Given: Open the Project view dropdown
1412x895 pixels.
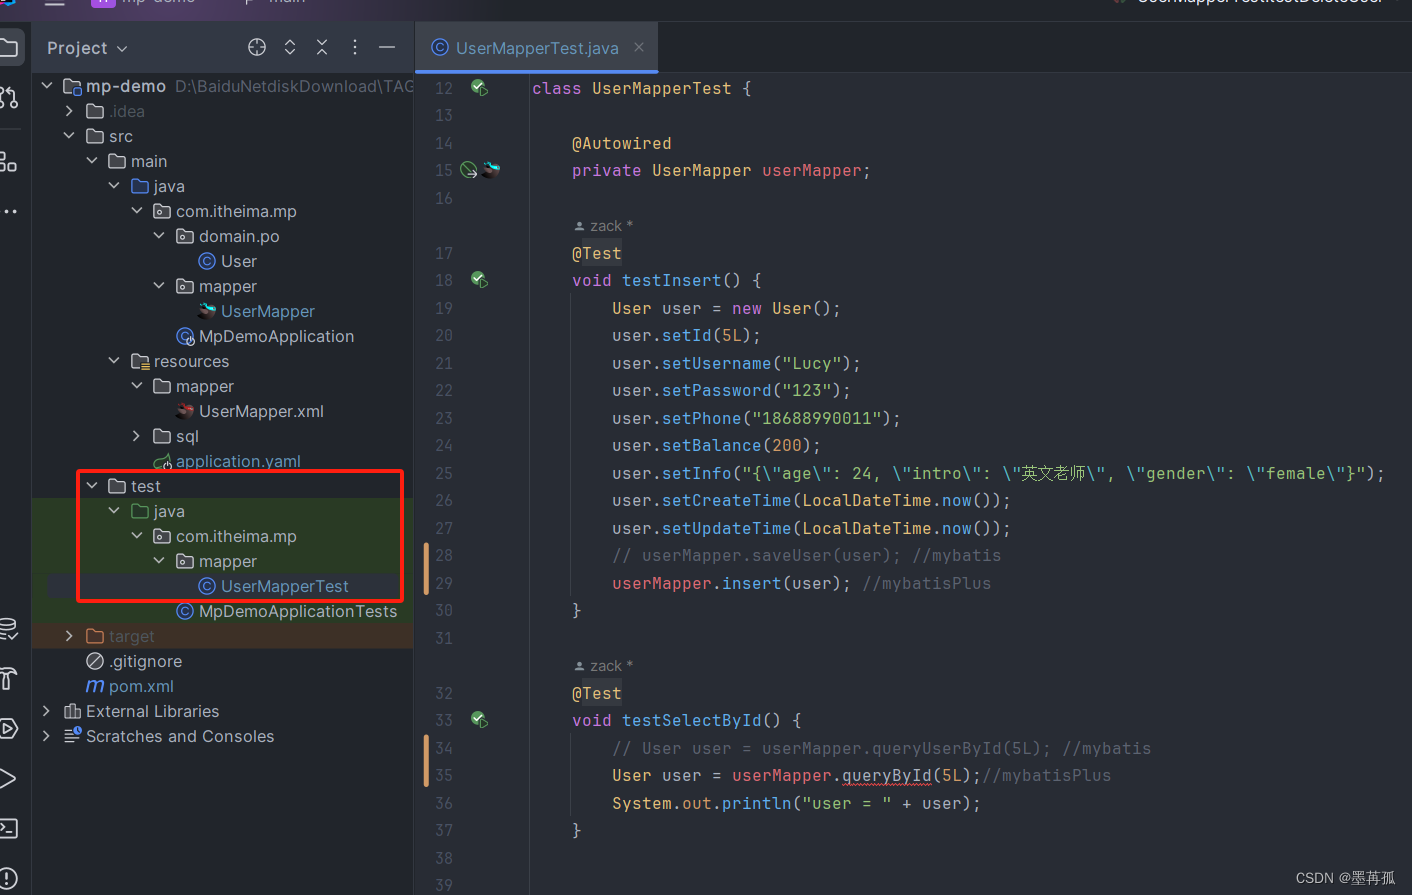Looking at the screenshot, I should point(87,48).
